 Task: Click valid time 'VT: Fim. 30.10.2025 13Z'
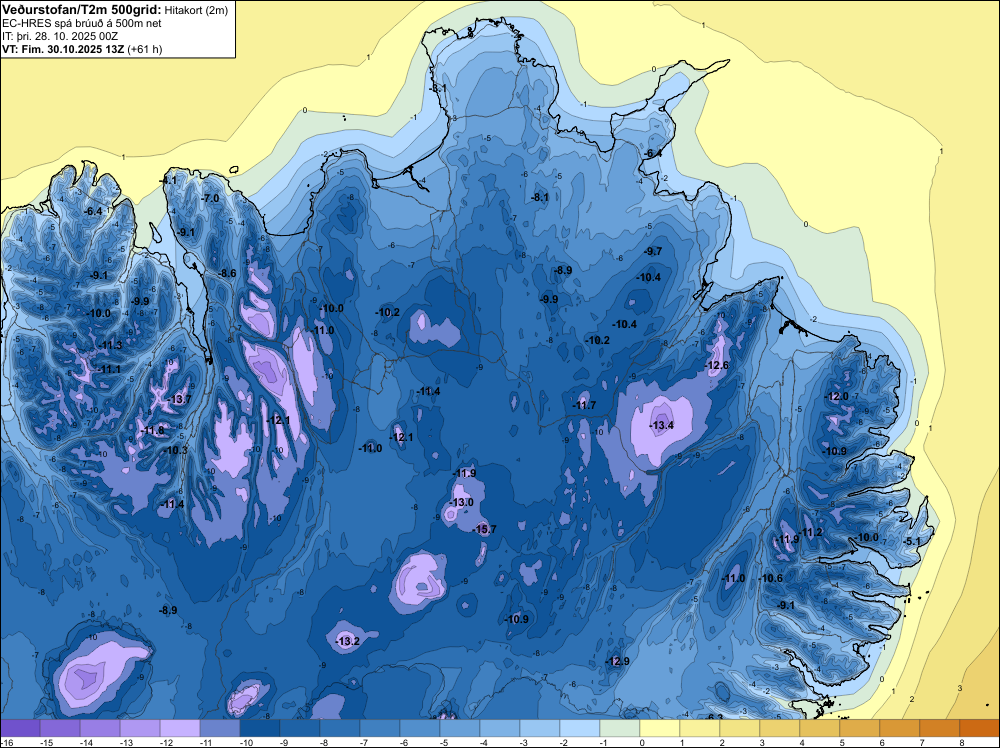click(x=63, y=49)
